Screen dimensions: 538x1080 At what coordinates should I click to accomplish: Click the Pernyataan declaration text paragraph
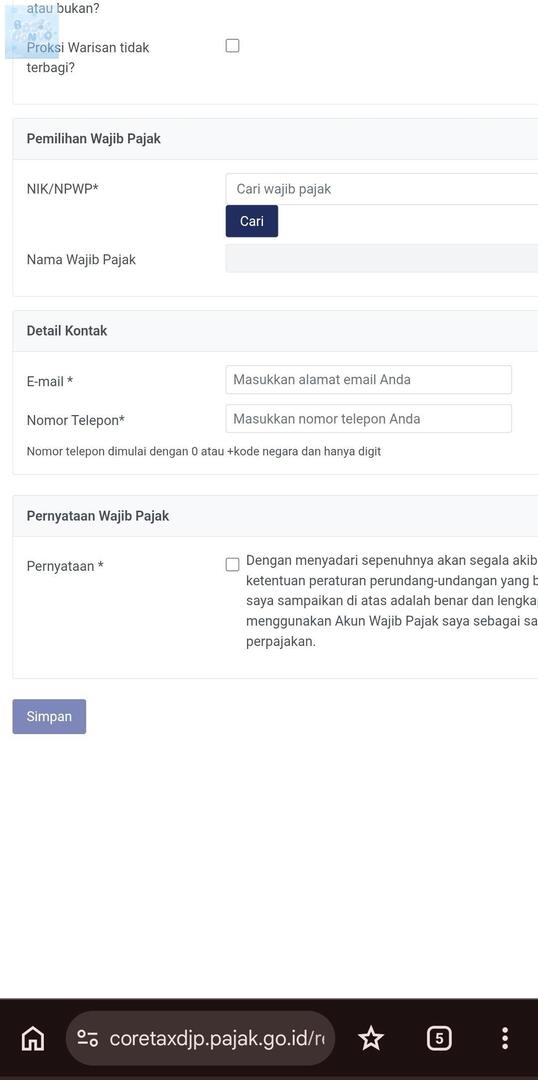[x=392, y=601]
